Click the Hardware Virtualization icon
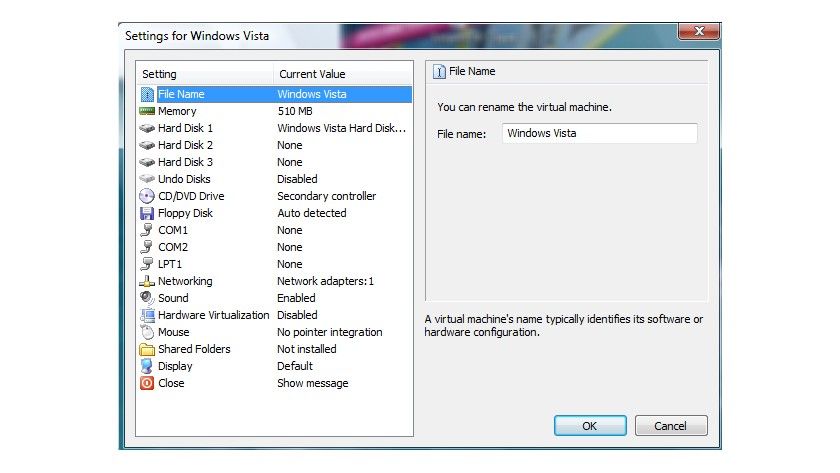 147,315
